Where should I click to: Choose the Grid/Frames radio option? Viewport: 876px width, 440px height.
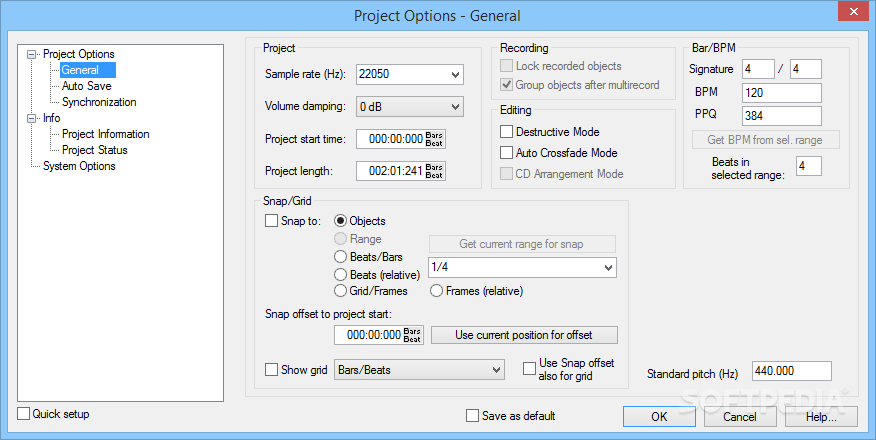click(340, 291)
